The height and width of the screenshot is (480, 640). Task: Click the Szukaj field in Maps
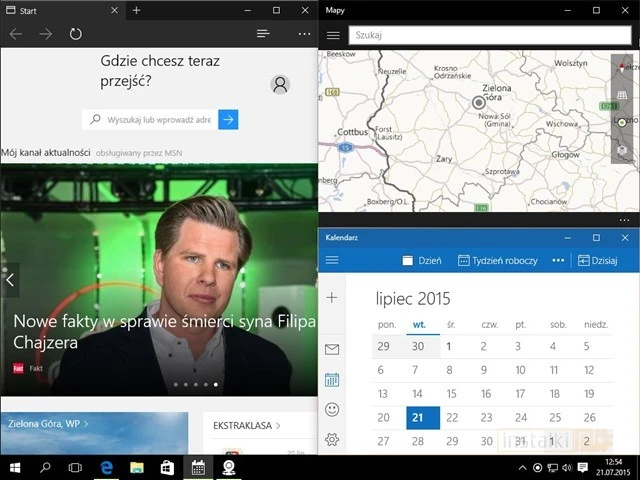(x=488, y=35)
